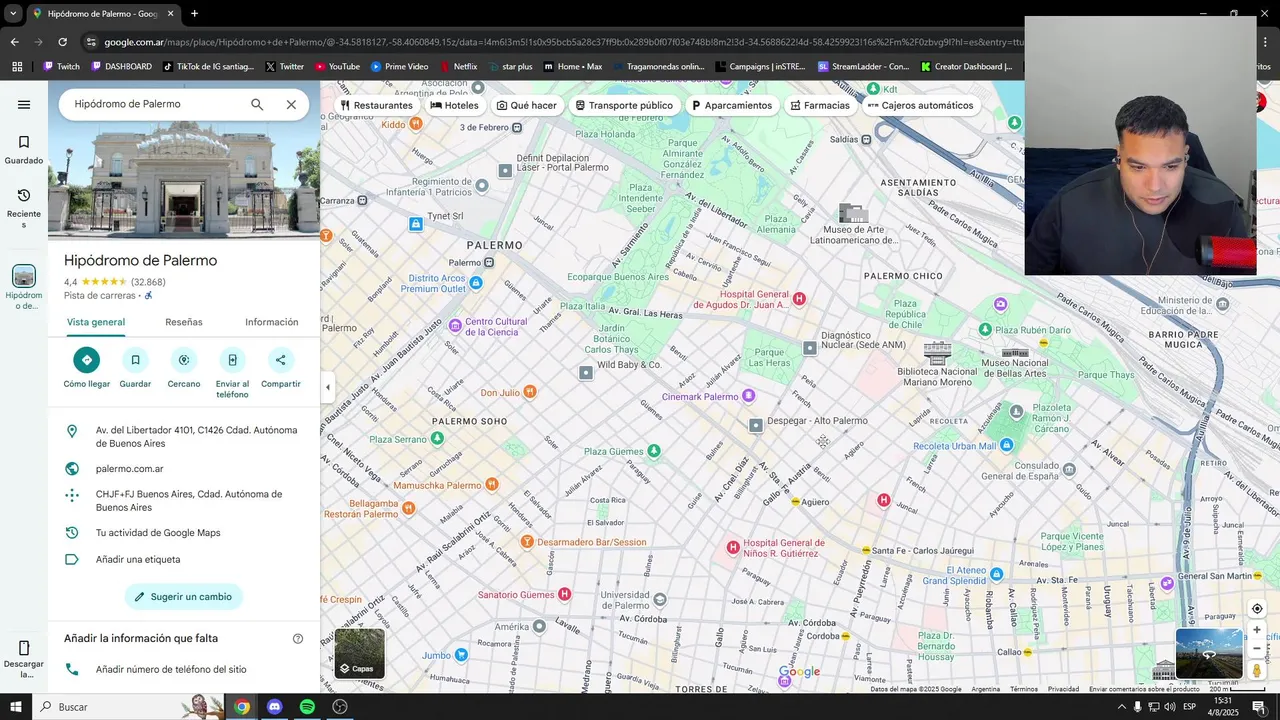Open the Twitch bookmark
Viewport: 1280px width, 720px height.
[x=61, y=67]
